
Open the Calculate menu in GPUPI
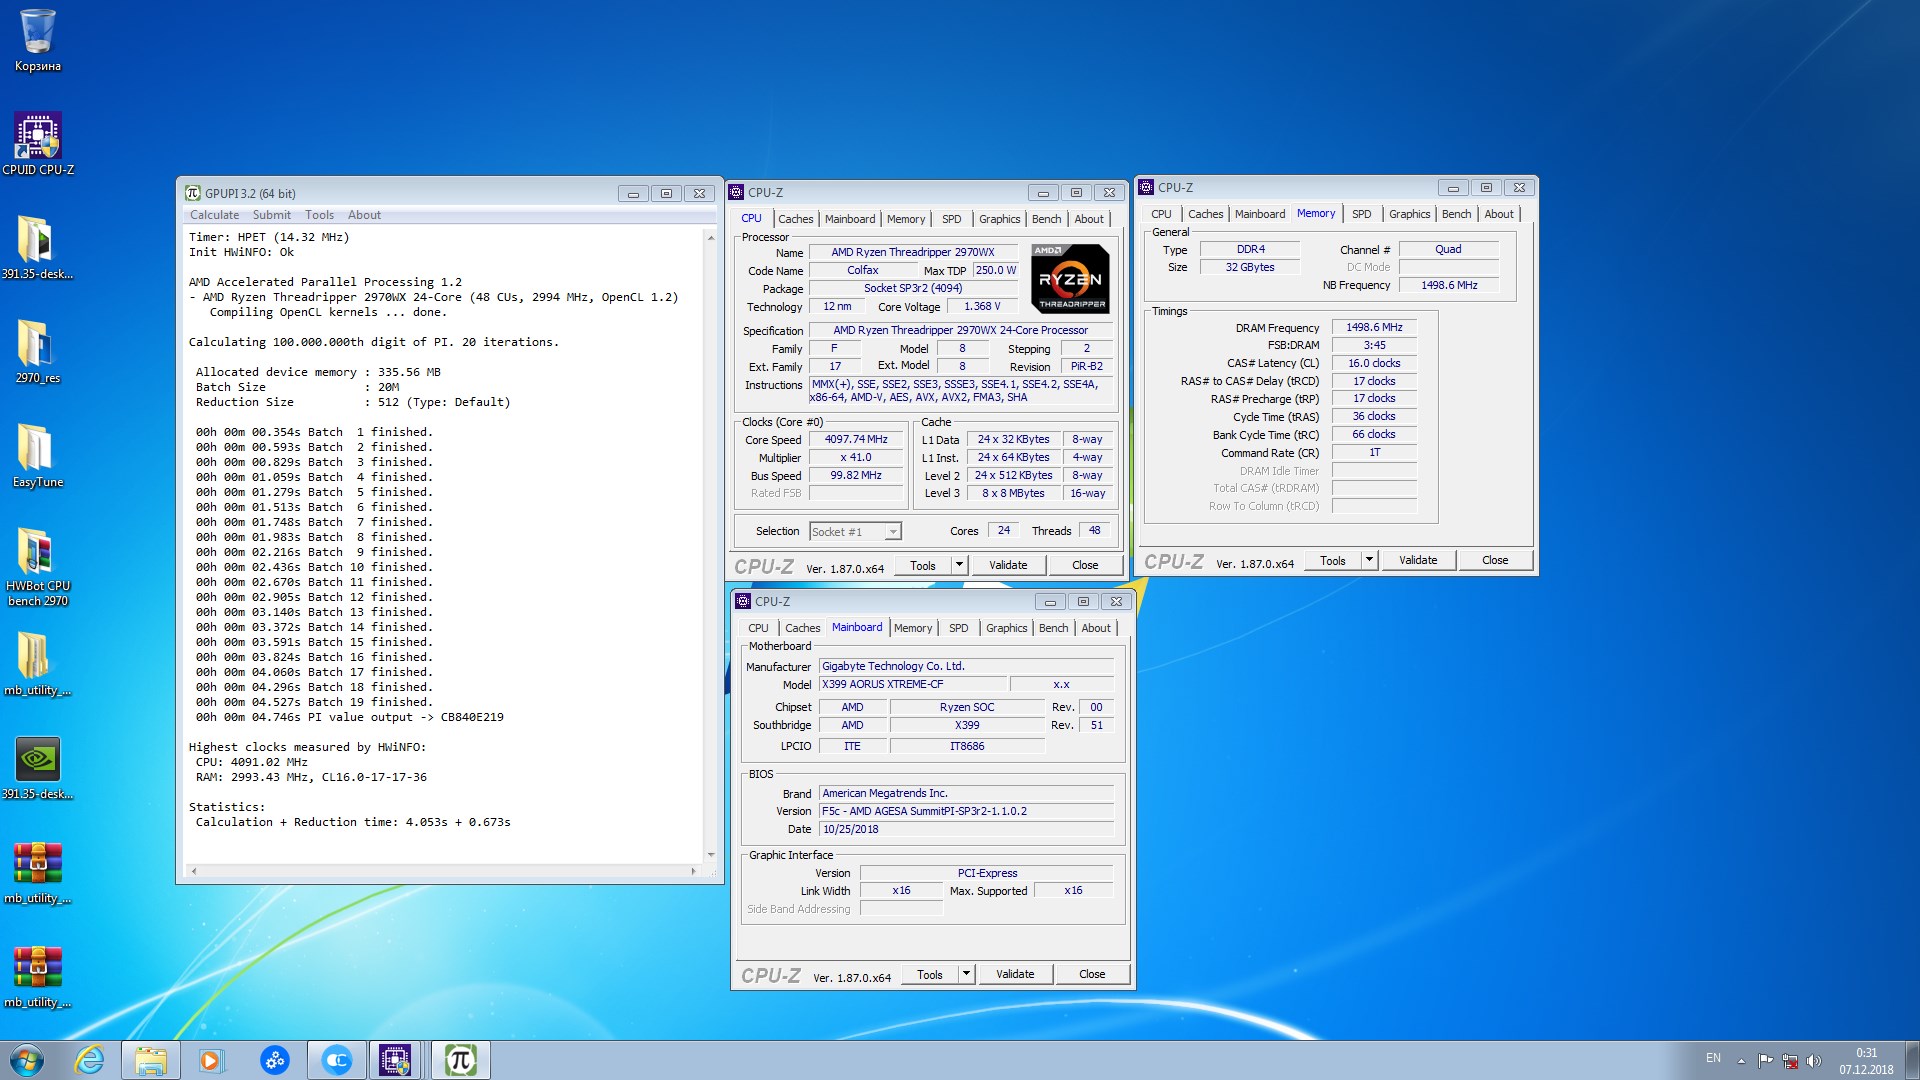click(214, 215)
